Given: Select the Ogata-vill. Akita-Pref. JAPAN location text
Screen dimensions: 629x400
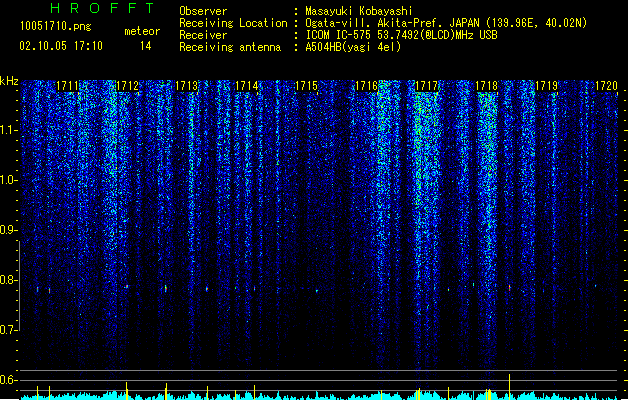Looking at the screenshot, I should click(x=446, y=23).
